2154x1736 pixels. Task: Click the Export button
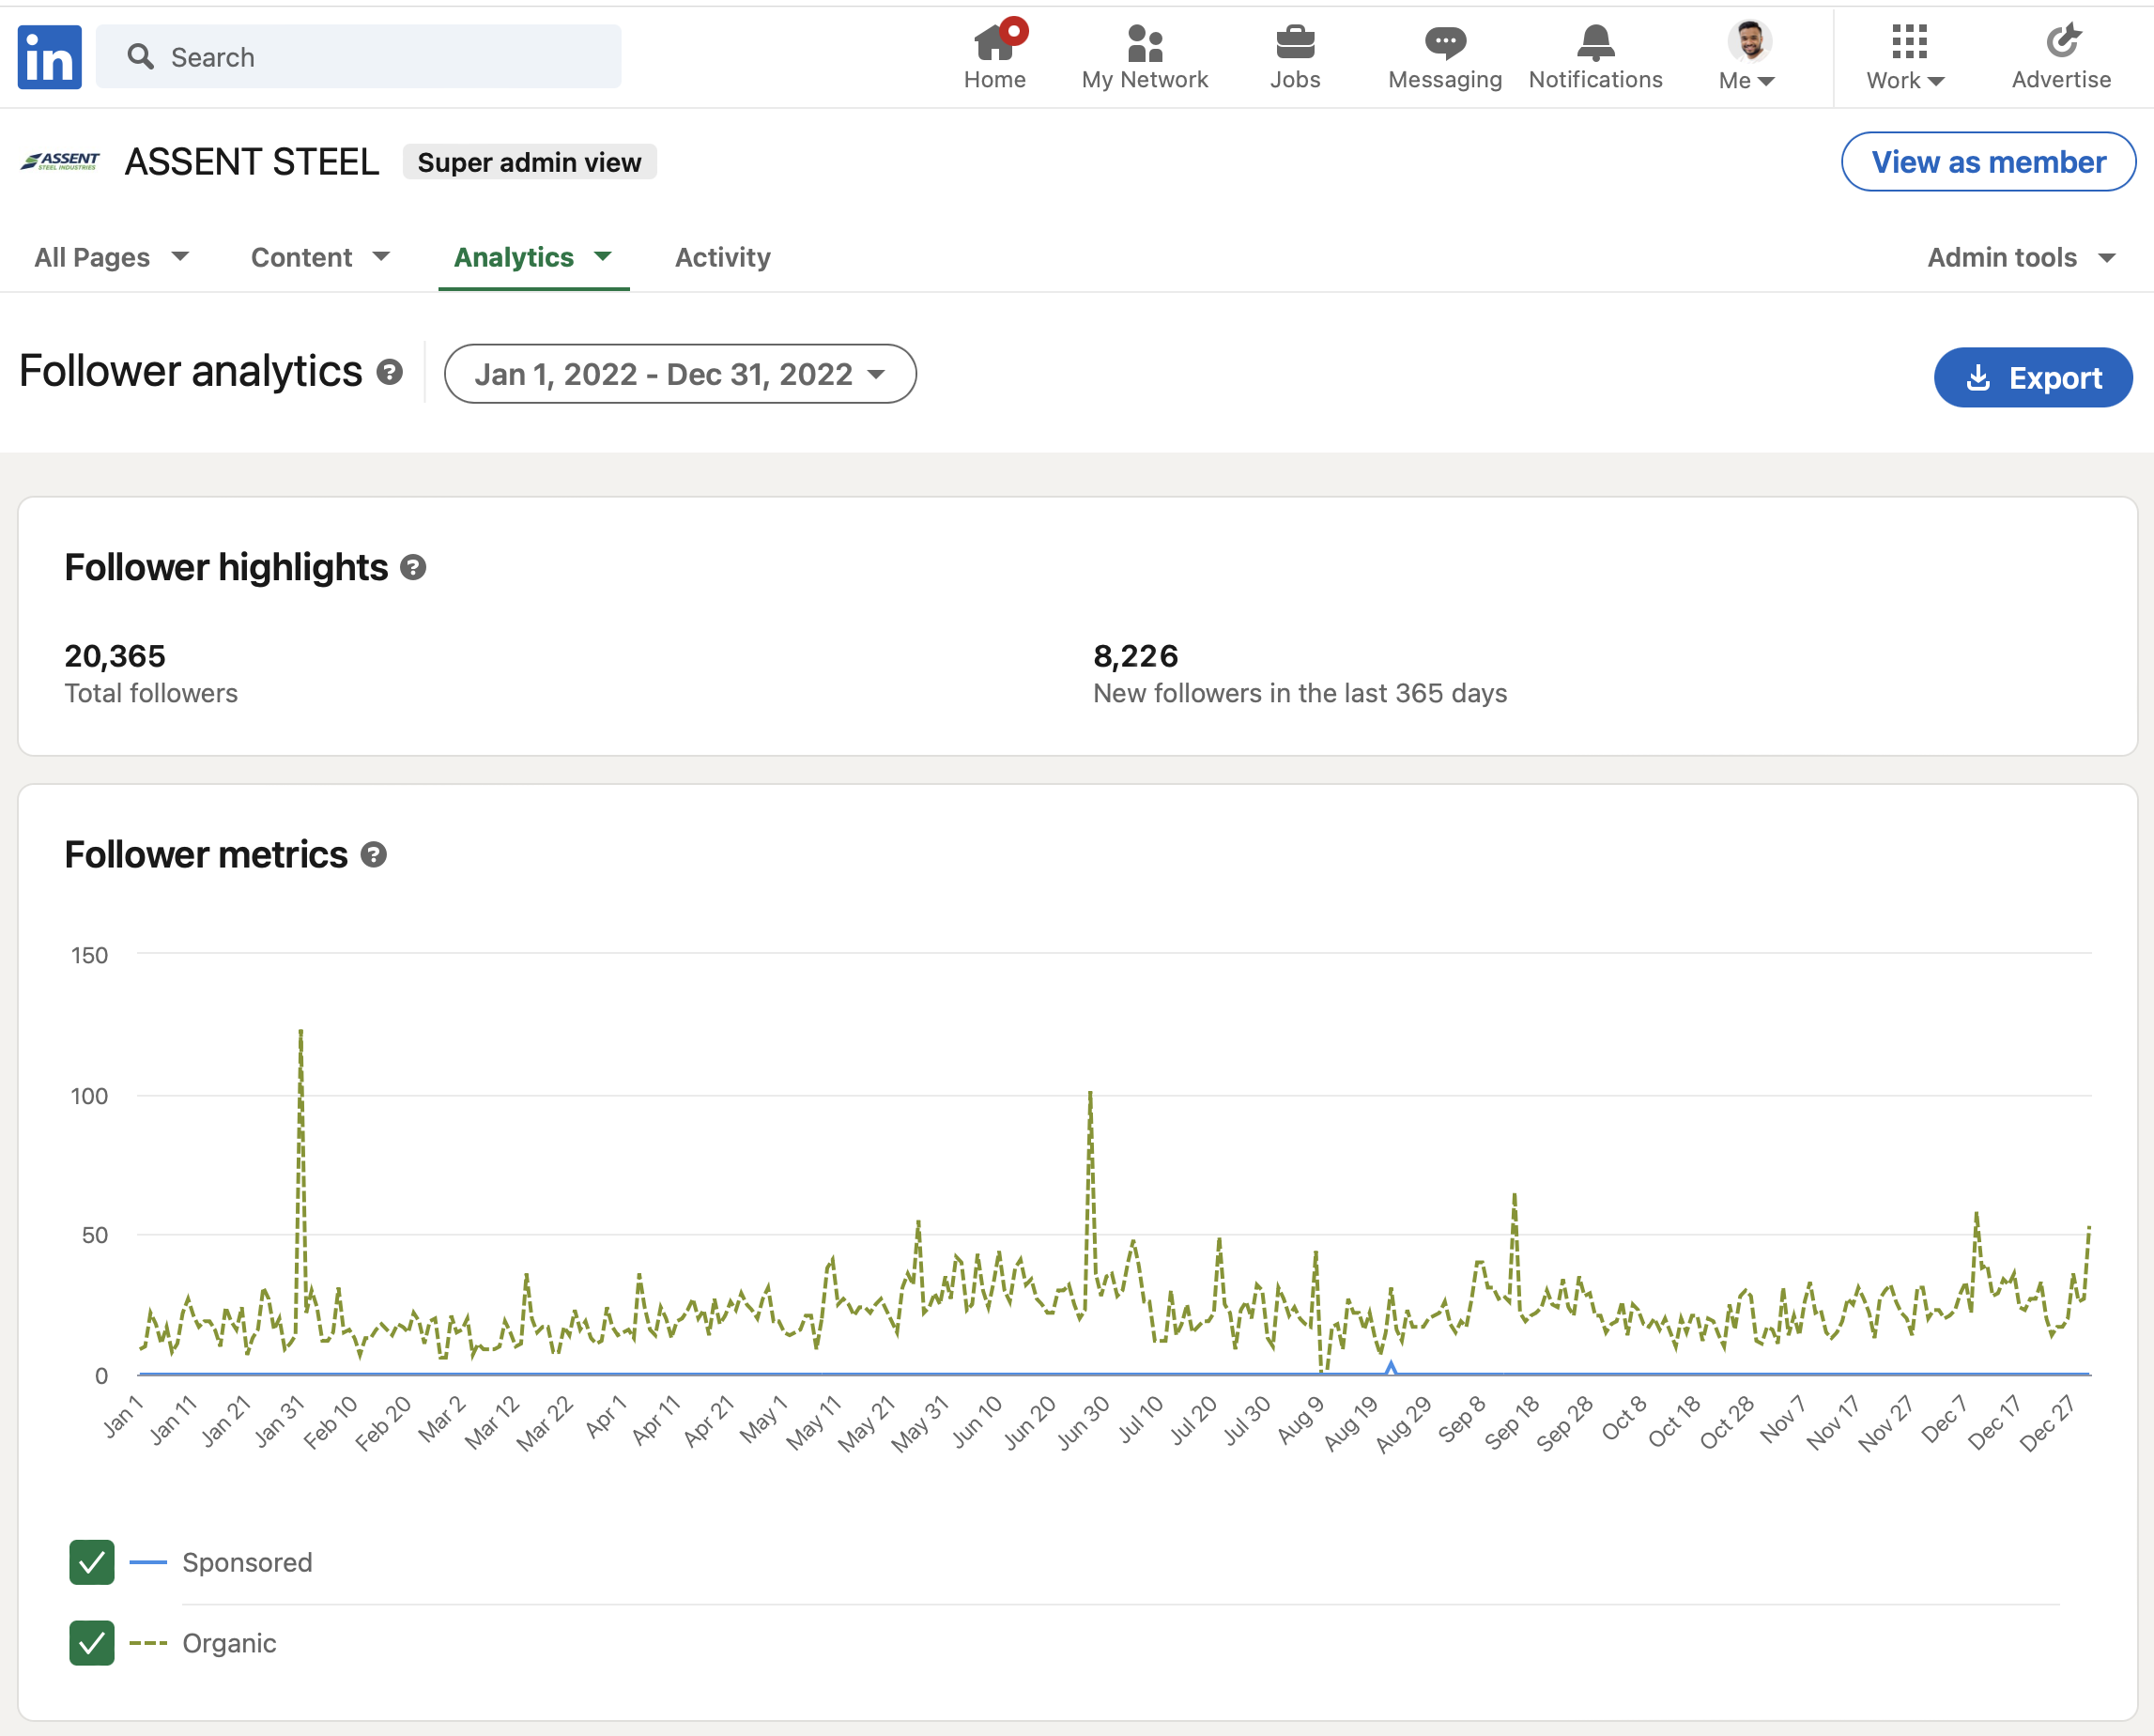click(2032, 377)
